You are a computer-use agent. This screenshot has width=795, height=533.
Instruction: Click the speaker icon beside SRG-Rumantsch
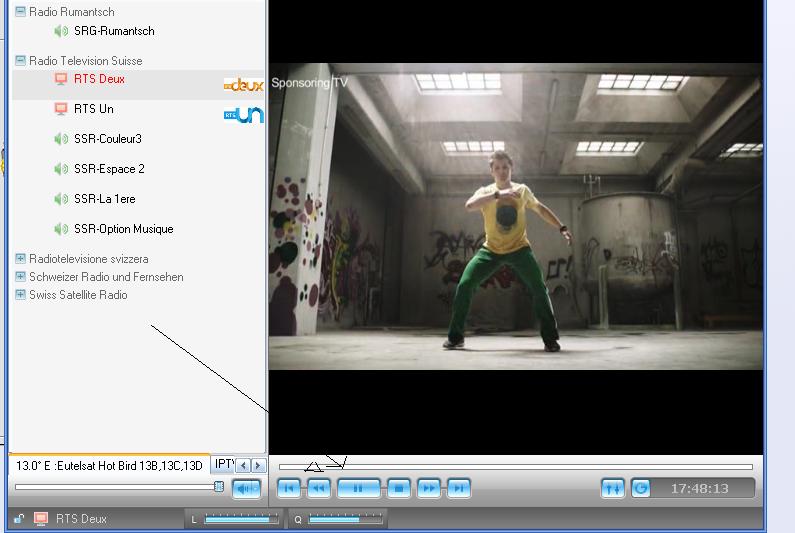[x=61, y=31]
